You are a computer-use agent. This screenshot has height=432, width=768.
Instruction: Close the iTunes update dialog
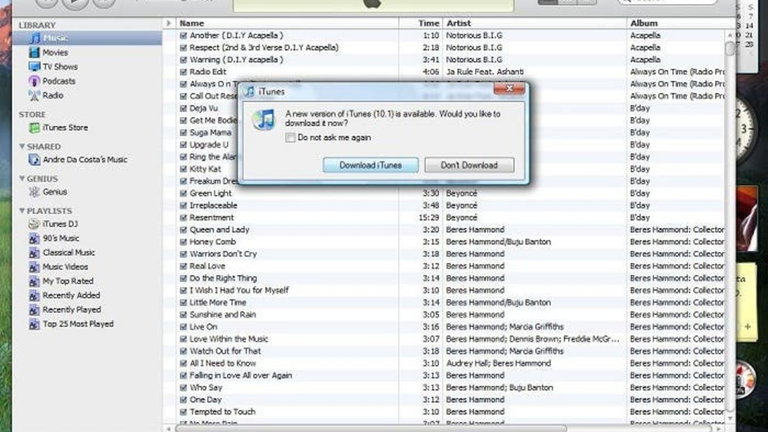pos(509,89)
